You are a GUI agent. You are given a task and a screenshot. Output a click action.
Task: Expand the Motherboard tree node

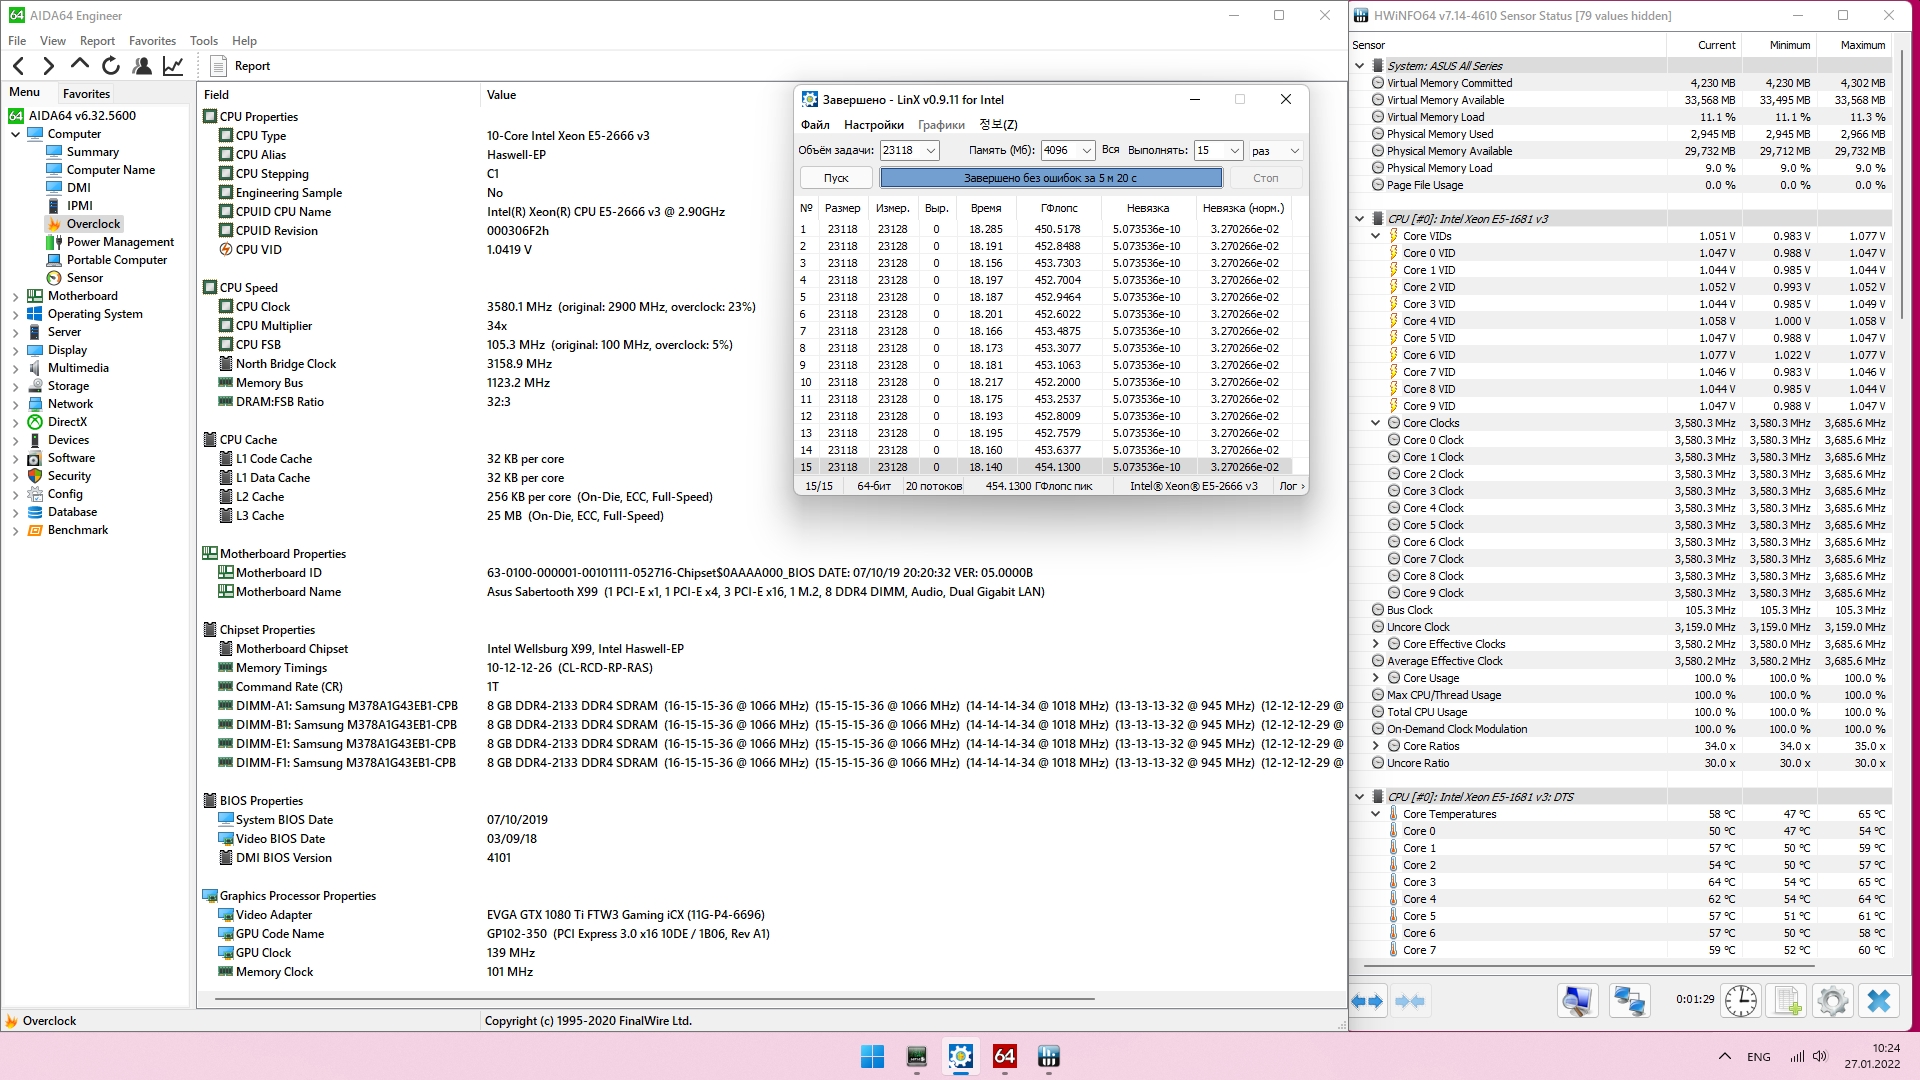tap(16, 297)
